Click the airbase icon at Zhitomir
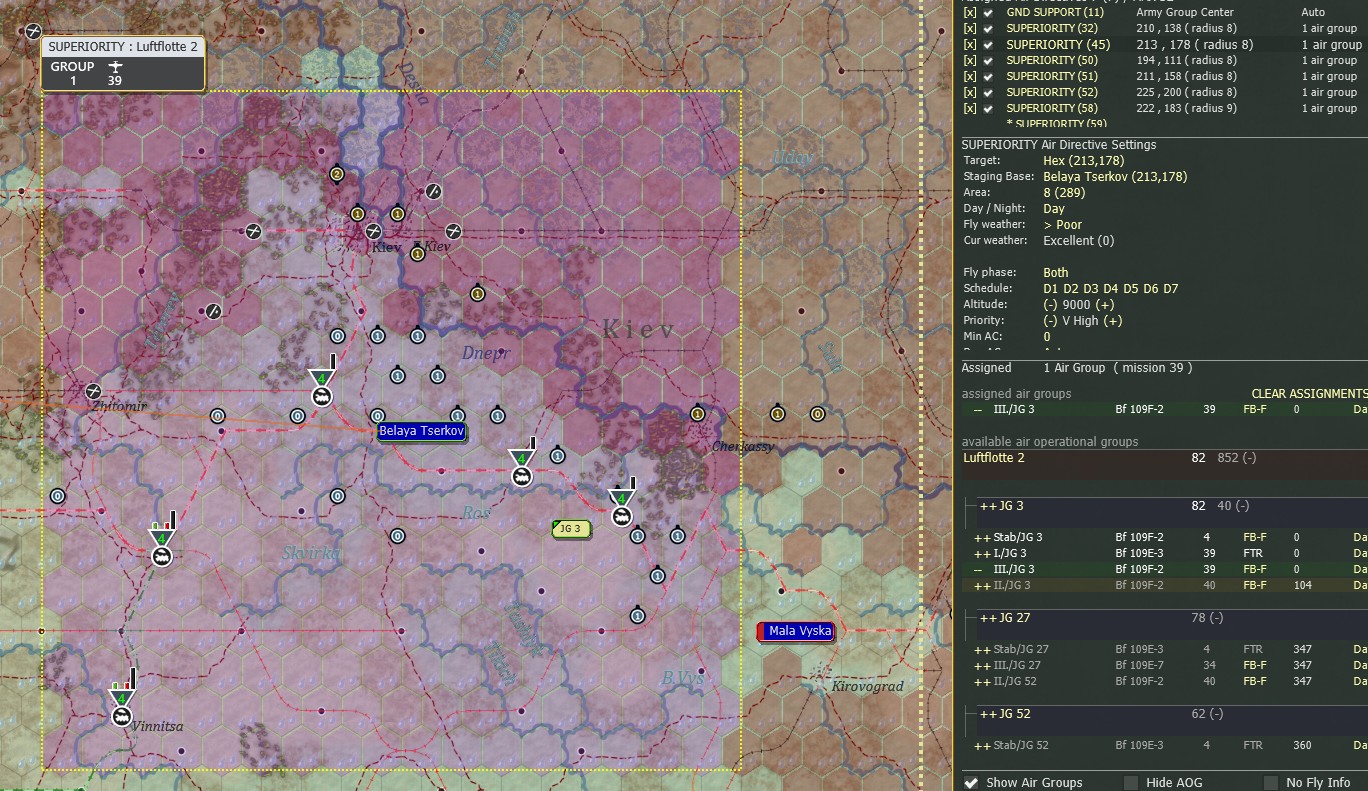The image size is (1368, 791). click(x=93, y=391)
